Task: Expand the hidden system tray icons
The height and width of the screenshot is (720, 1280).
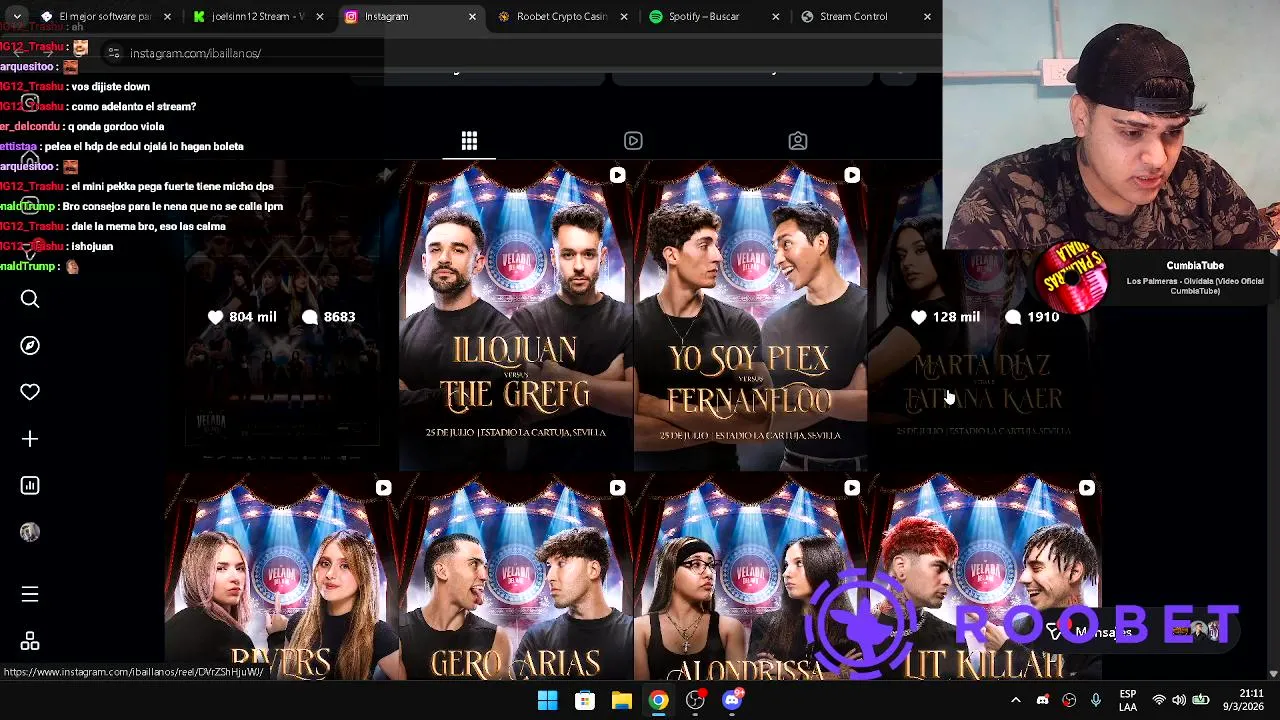Action: coord(1015,700)
